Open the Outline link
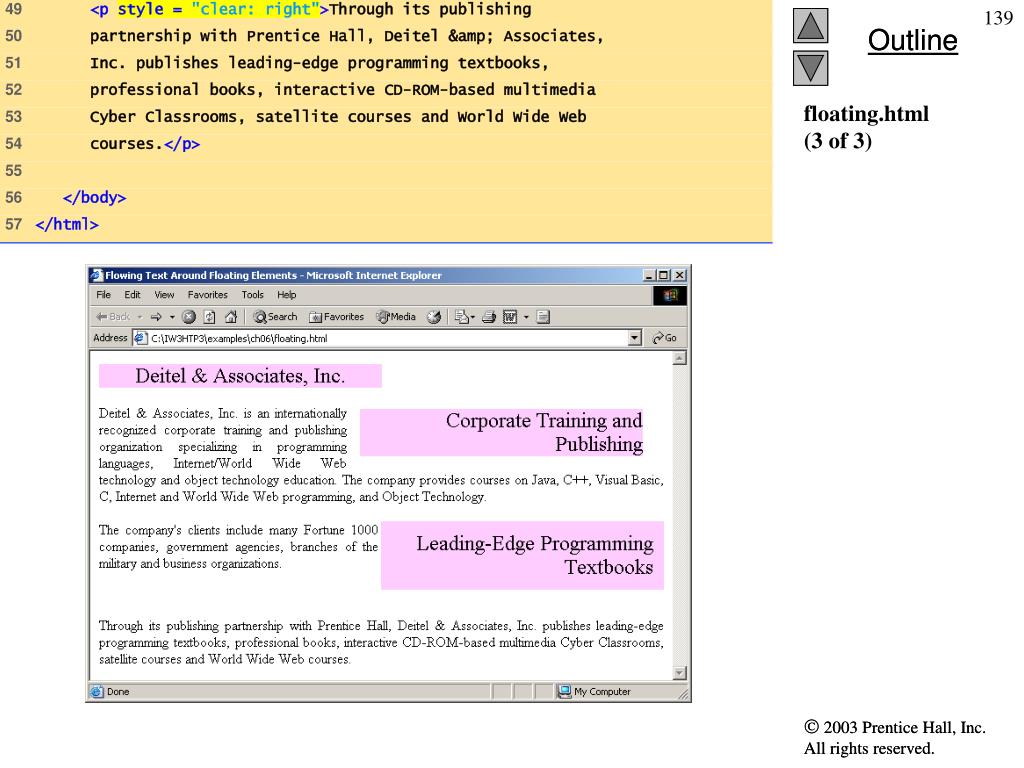This screenshot has width=1024, height=768. pyautogui.click(x=912, y=40)
